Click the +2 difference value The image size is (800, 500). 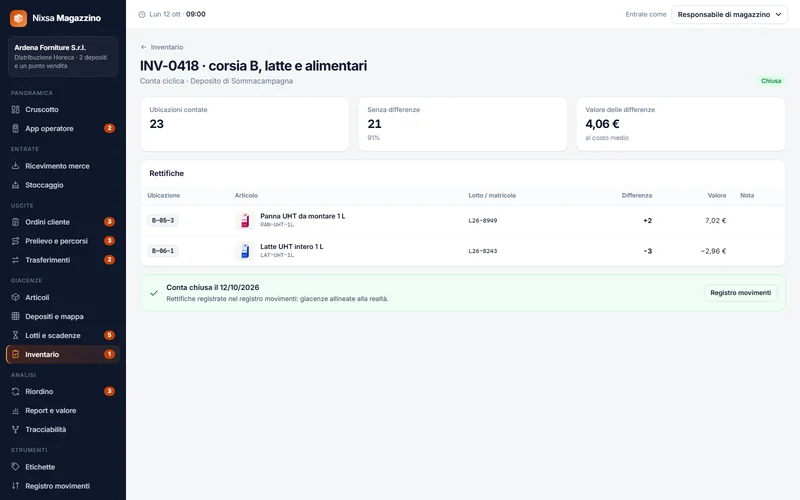(x=647, y=220)
